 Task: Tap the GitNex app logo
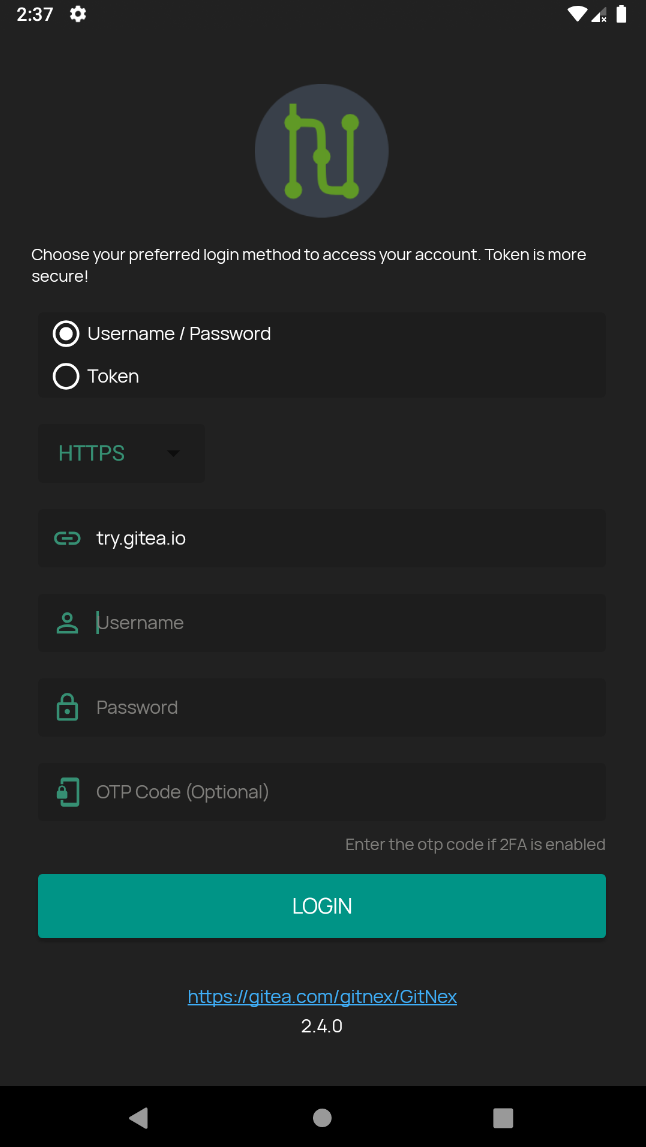[x=322, y=152]
